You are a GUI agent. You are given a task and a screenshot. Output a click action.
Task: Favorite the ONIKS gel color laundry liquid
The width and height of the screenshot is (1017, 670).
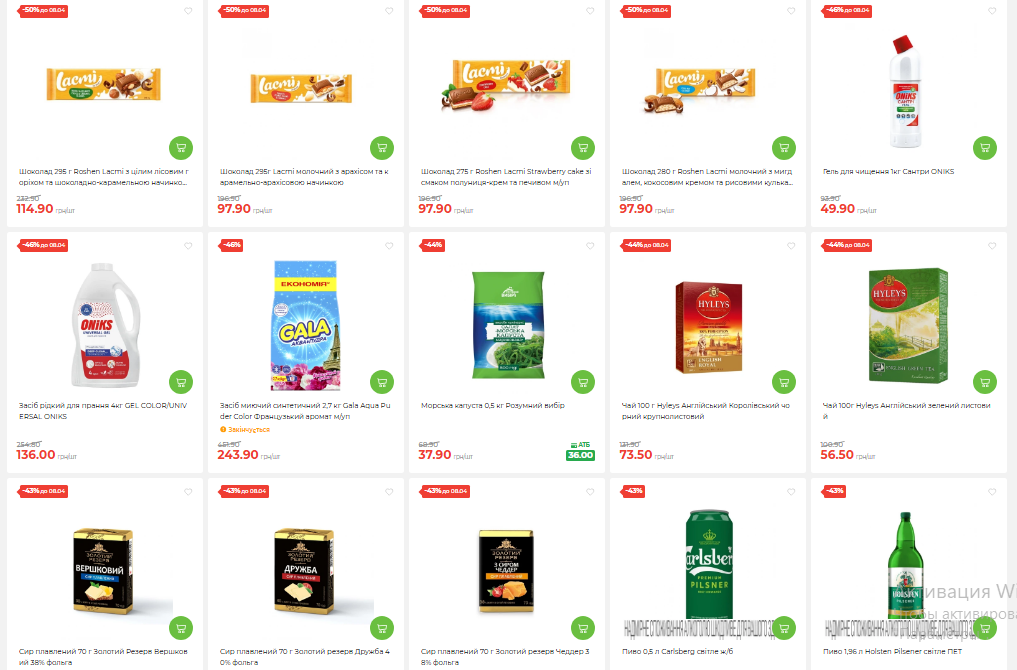click(188, 246)
